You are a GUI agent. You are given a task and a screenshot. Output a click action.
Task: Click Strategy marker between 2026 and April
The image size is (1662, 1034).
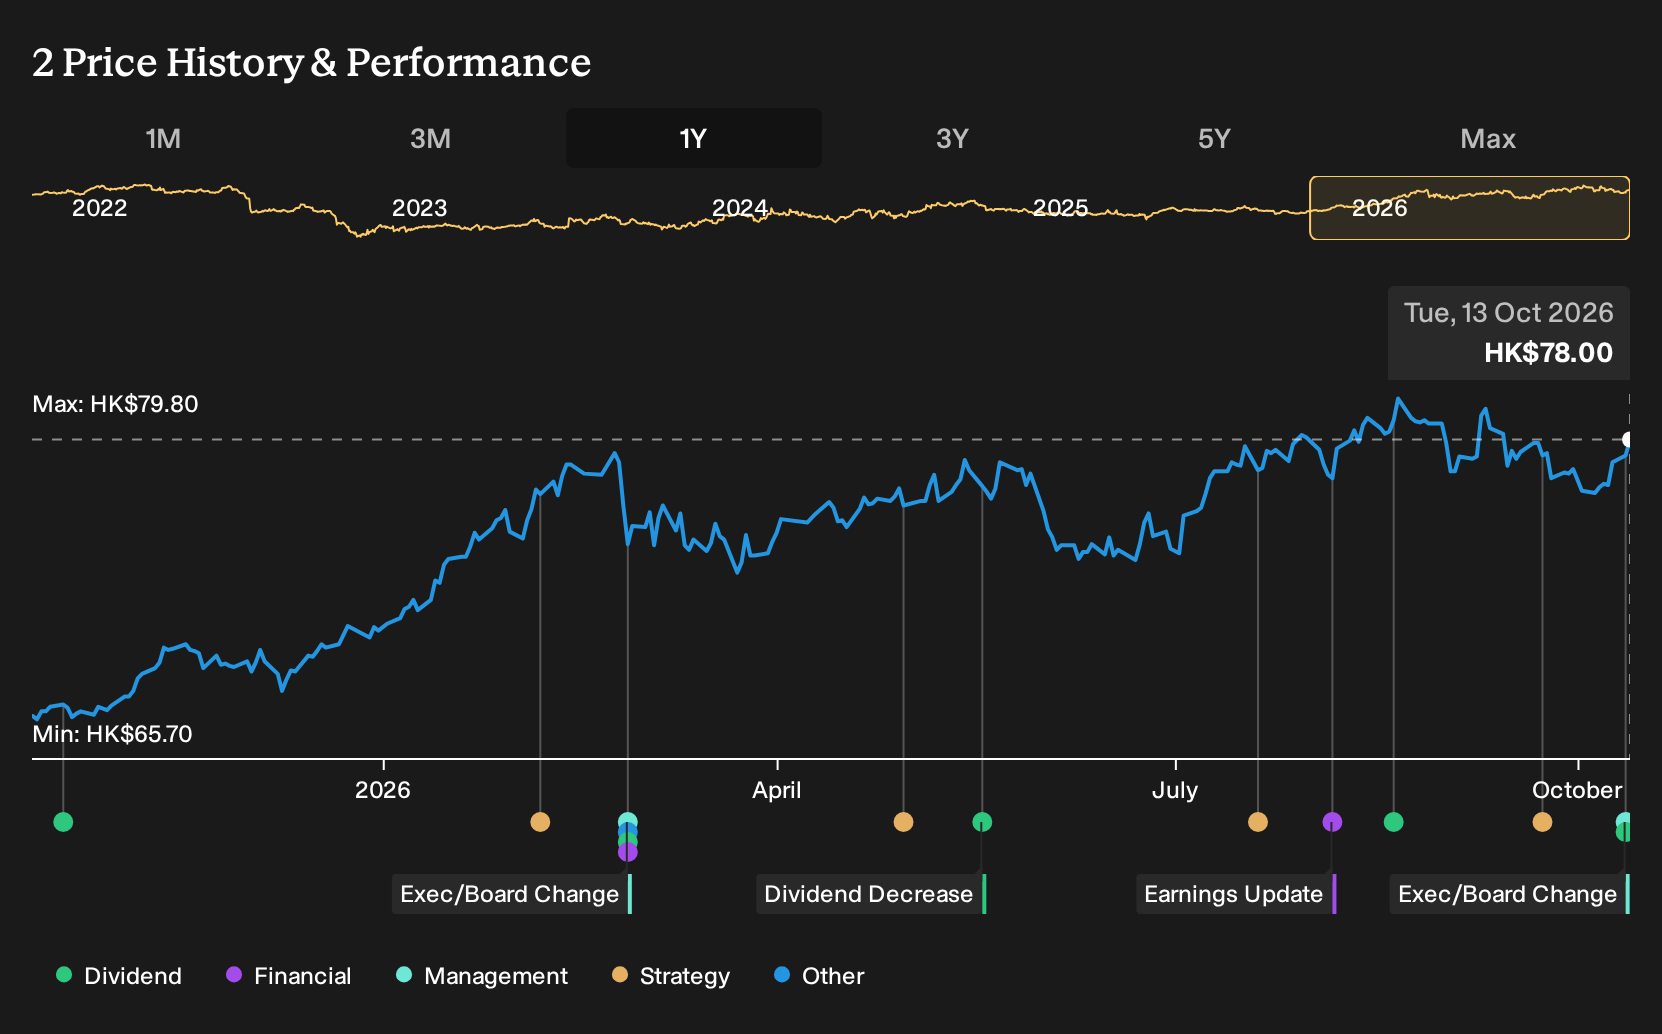tap(540, 822)
